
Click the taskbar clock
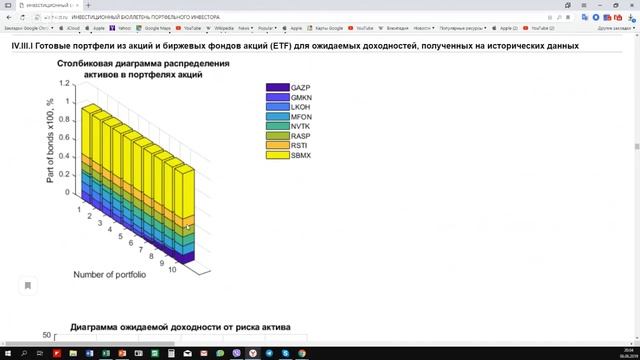(x=629, y=353)
